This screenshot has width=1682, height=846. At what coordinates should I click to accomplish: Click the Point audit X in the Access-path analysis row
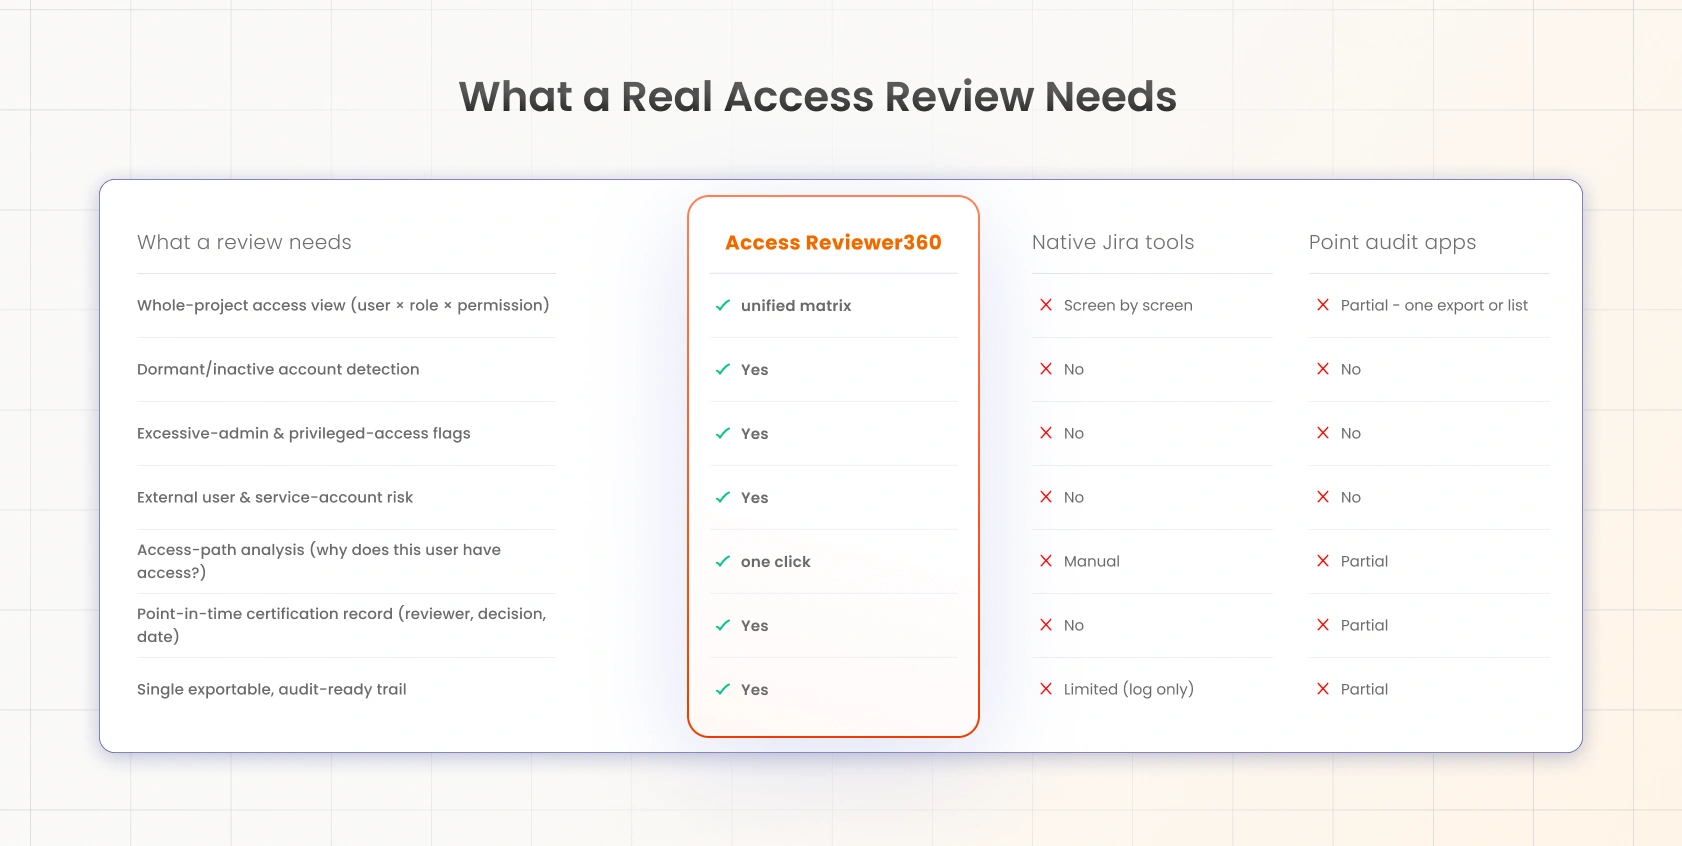[1323, 561]
